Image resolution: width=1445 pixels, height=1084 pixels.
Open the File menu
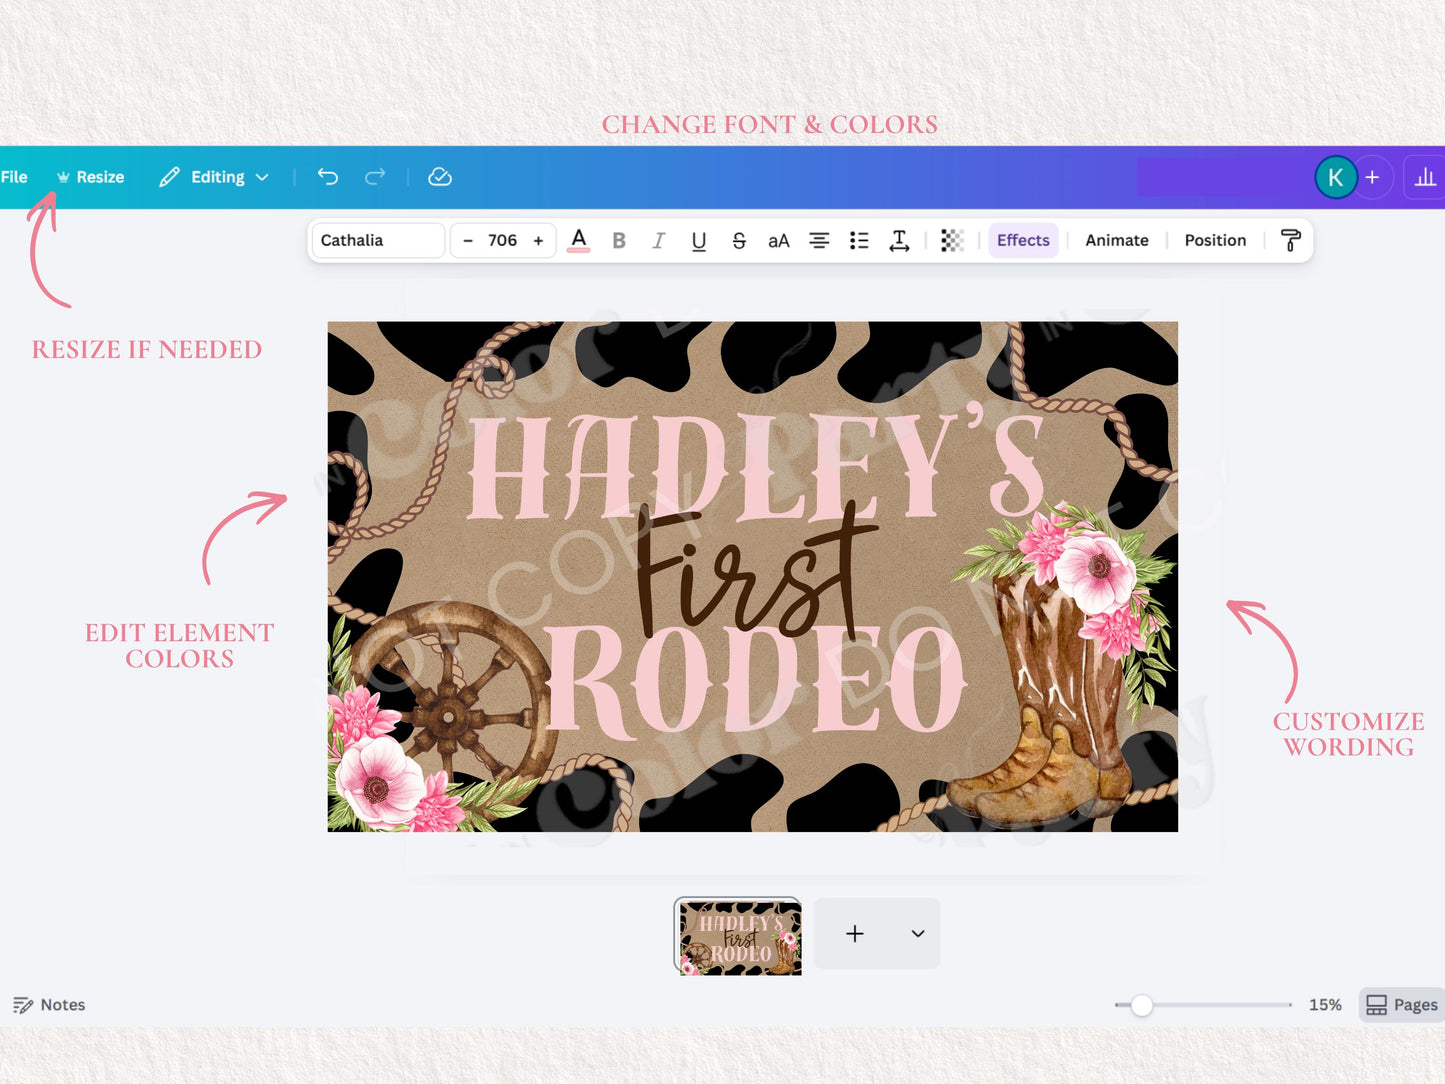[x=14, y=177]
